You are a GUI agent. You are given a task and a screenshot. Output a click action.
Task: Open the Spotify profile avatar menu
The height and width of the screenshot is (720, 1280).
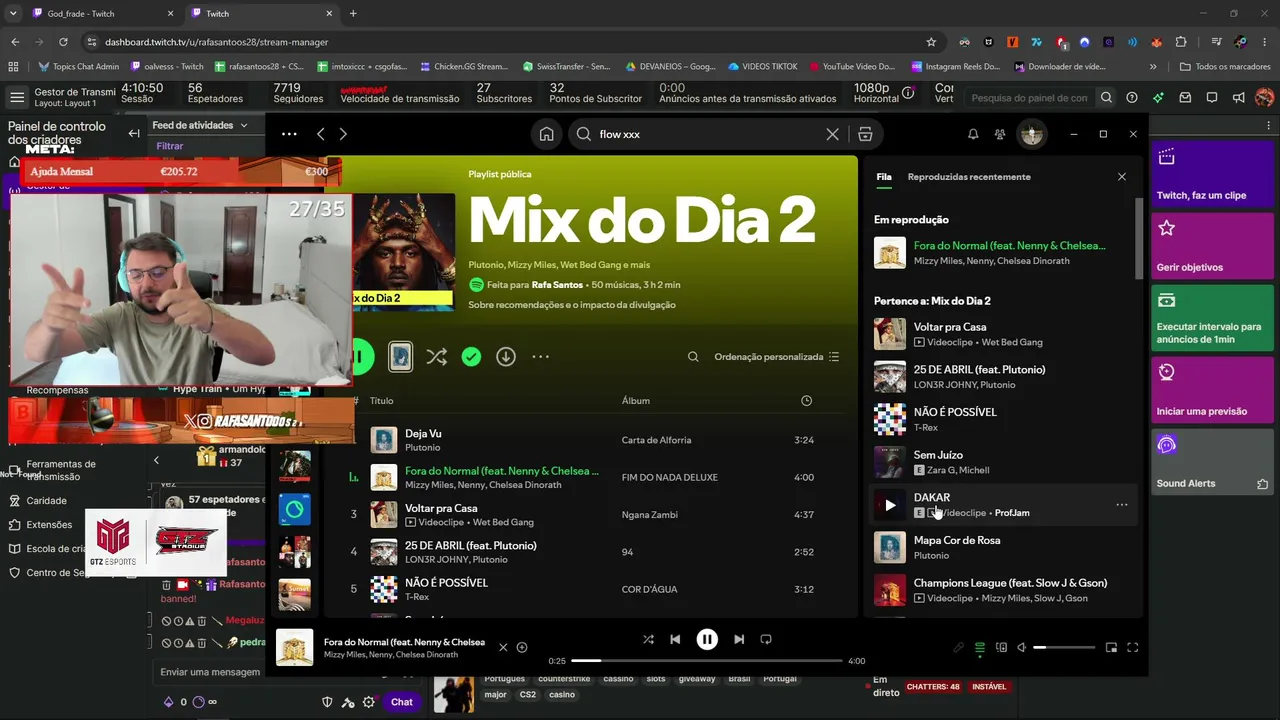[1032, 134]
